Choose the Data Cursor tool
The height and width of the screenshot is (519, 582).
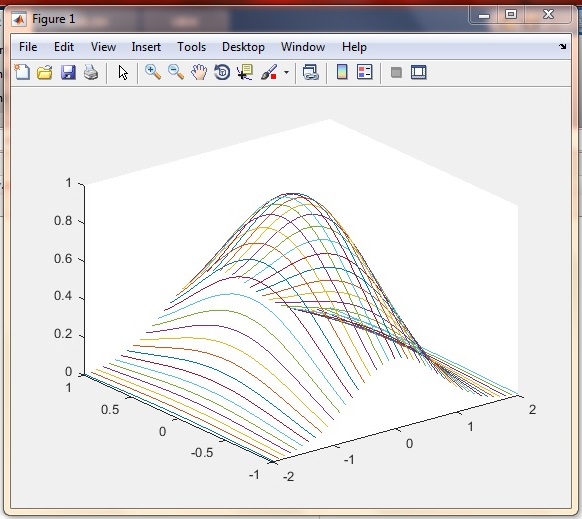pyautogui.click(x=245, y=72)
